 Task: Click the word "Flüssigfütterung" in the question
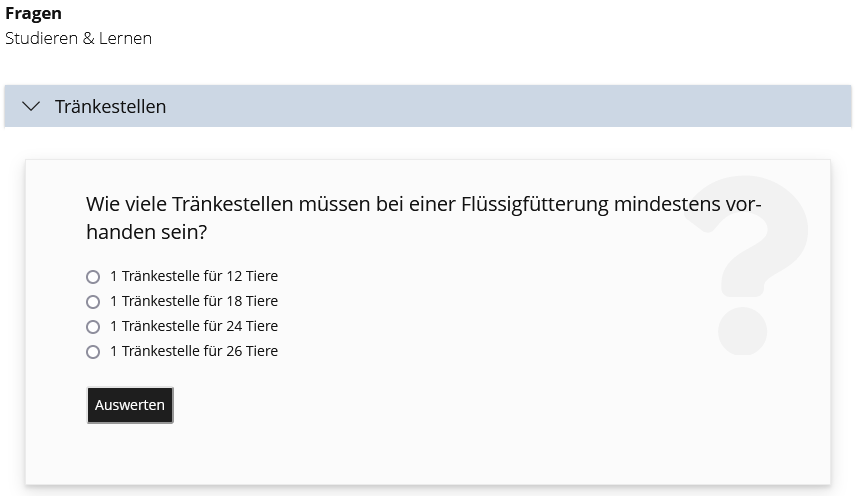[535, 205]
